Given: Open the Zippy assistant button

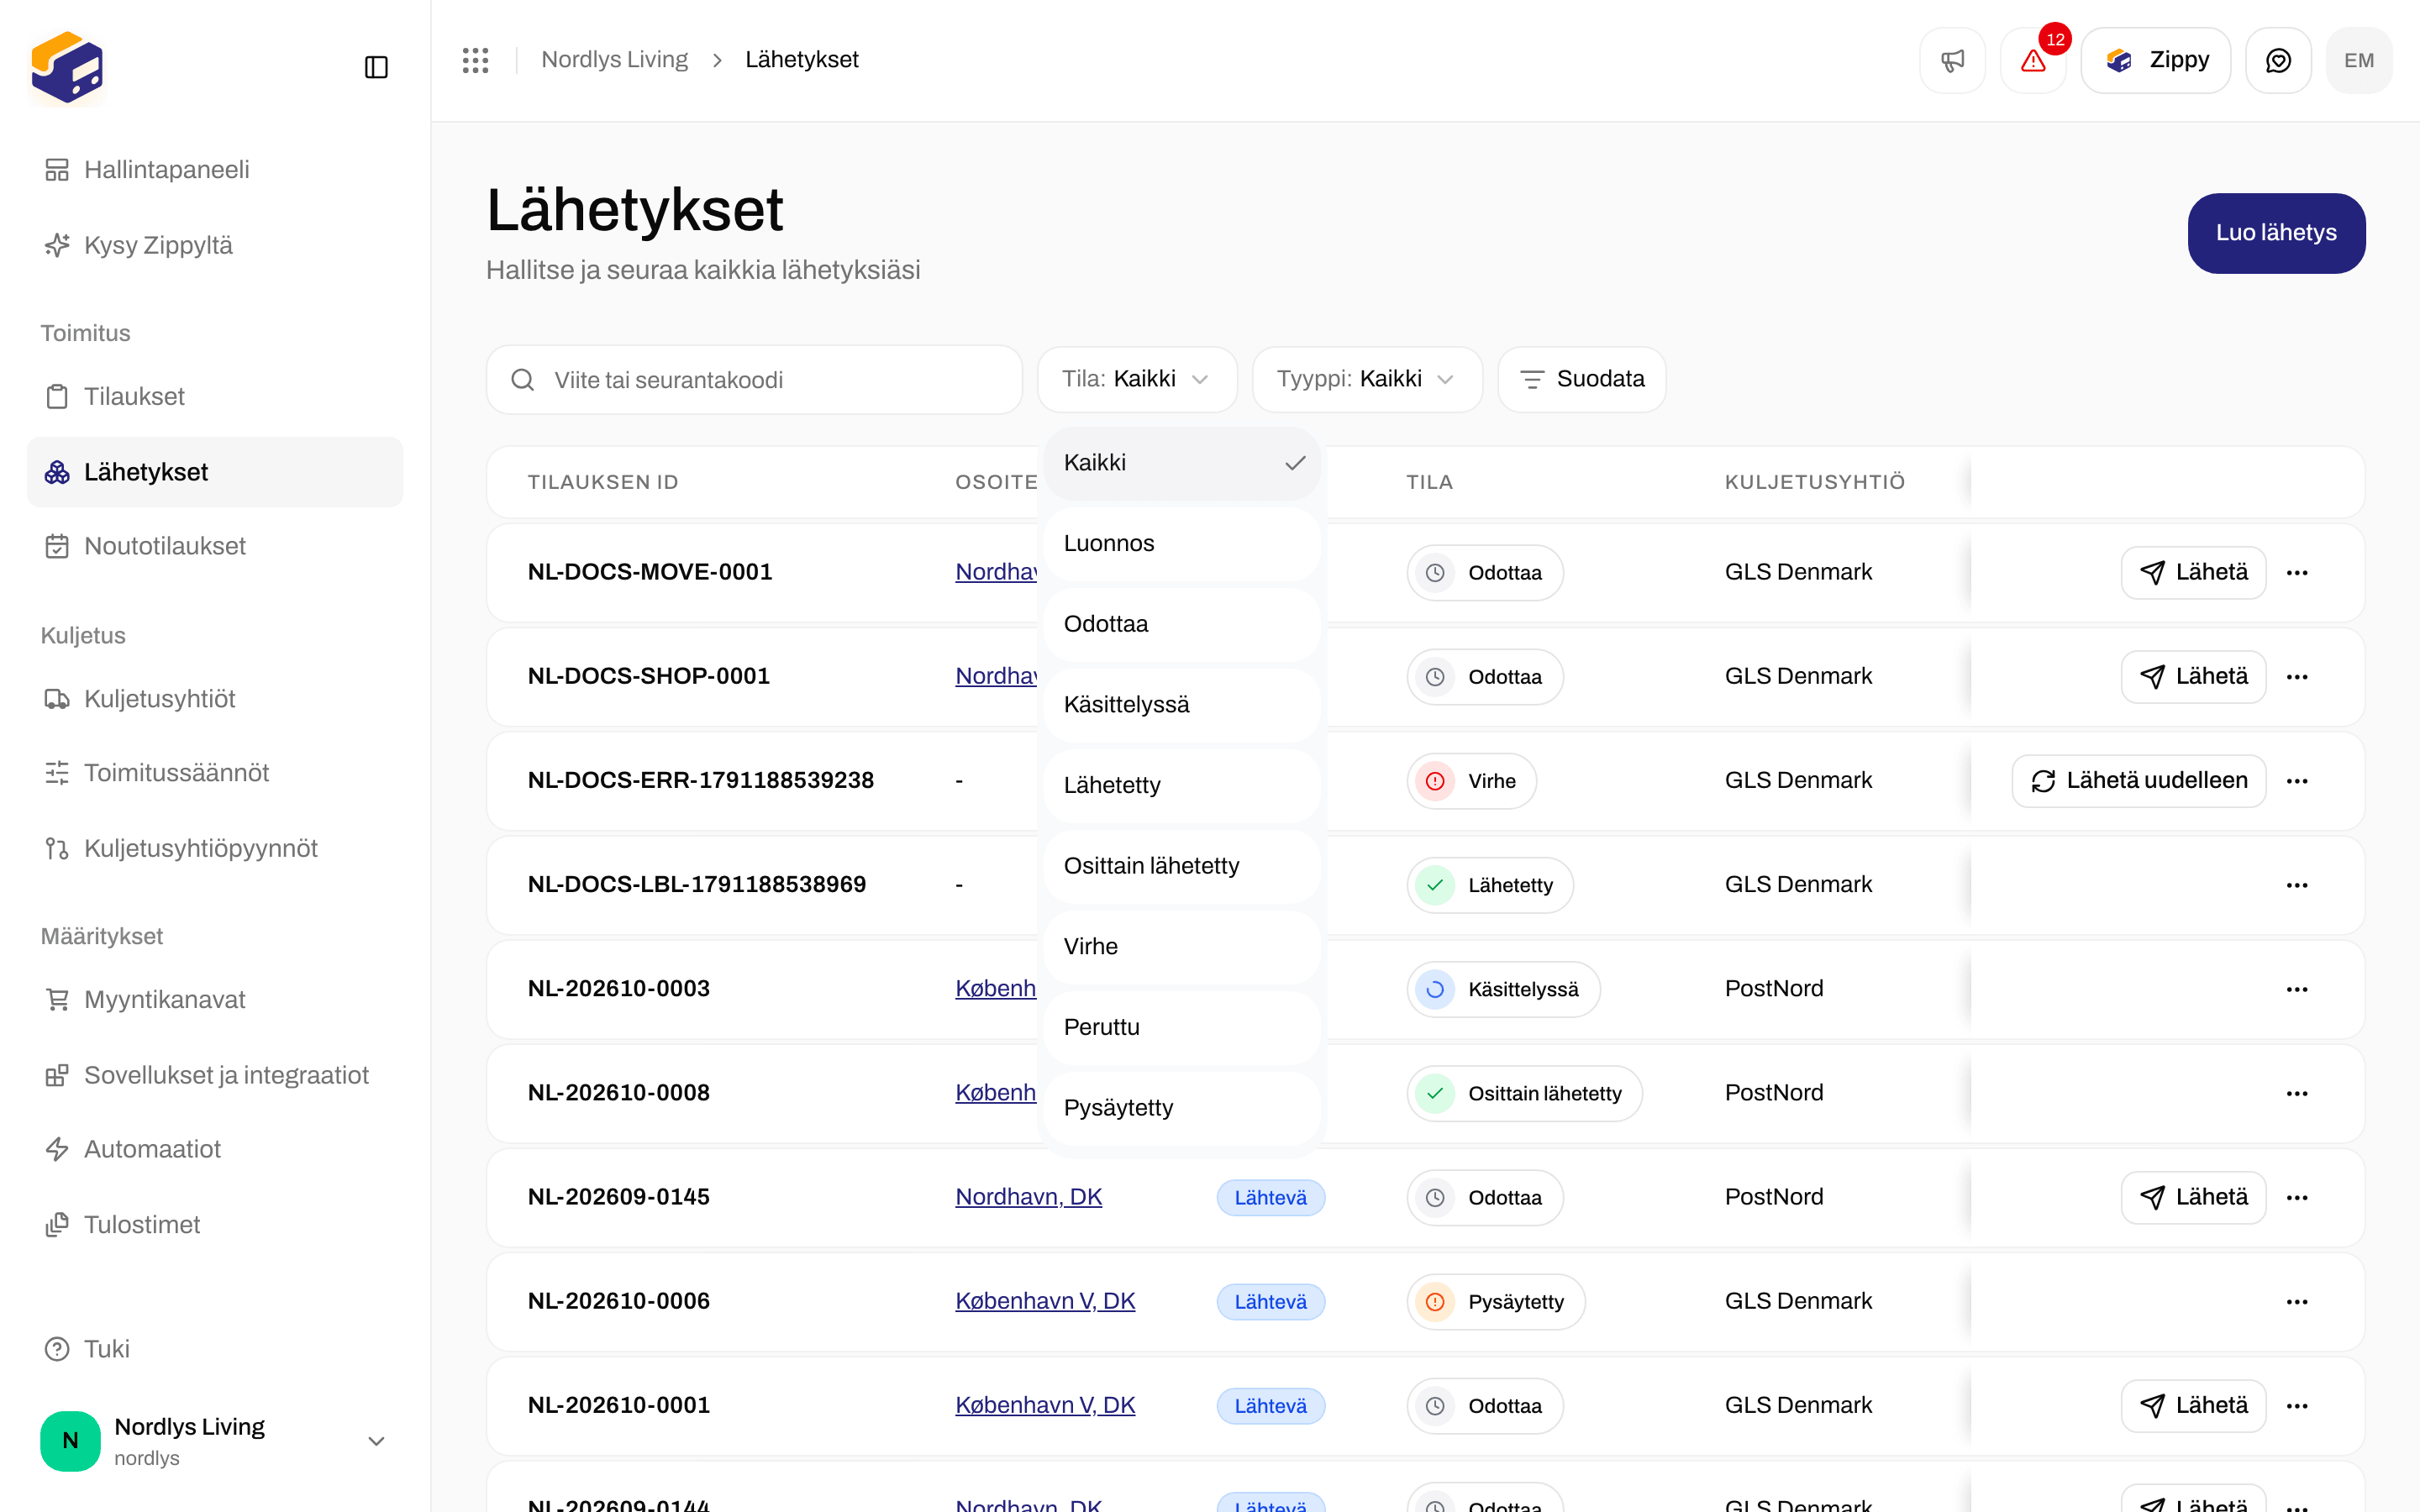Looking at the screenshot, I should [x=2155, y=60].
